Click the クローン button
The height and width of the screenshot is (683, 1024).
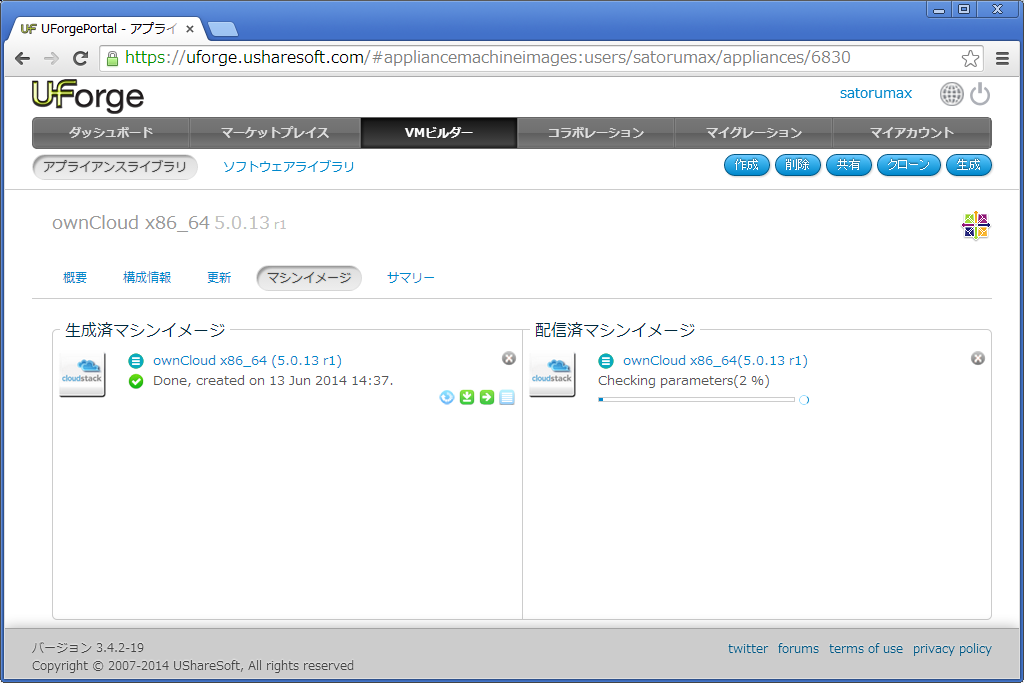[x=908, y=165]
